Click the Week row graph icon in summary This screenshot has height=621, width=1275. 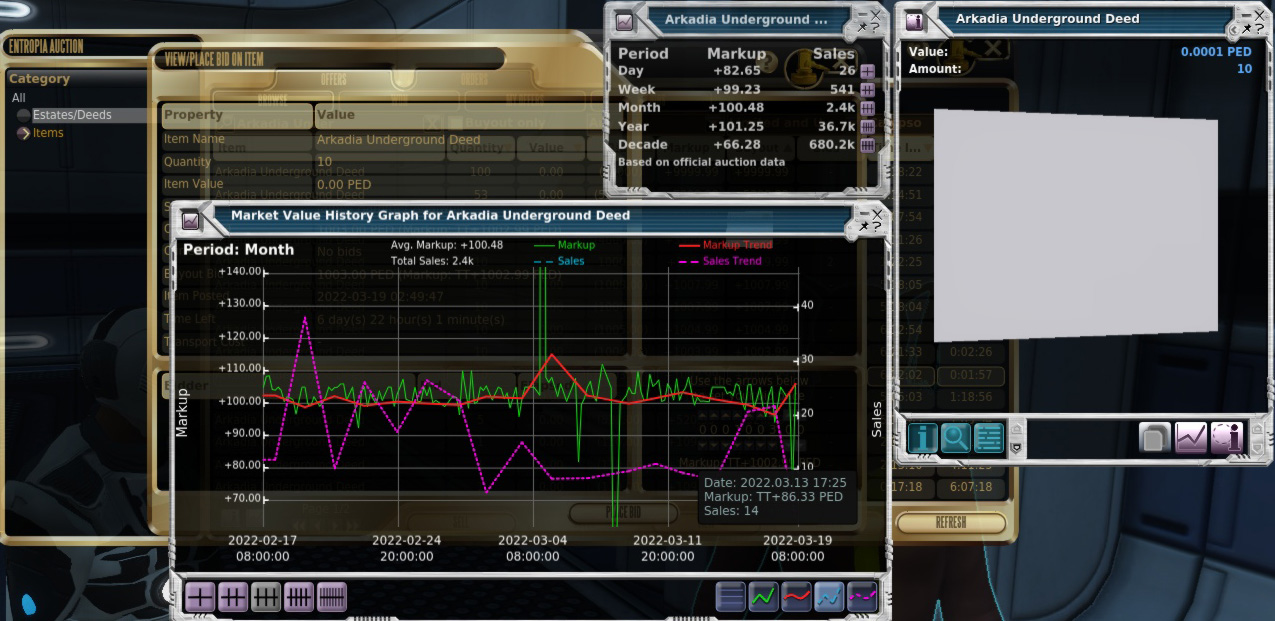pyautogui.click(x=867, y=90)
